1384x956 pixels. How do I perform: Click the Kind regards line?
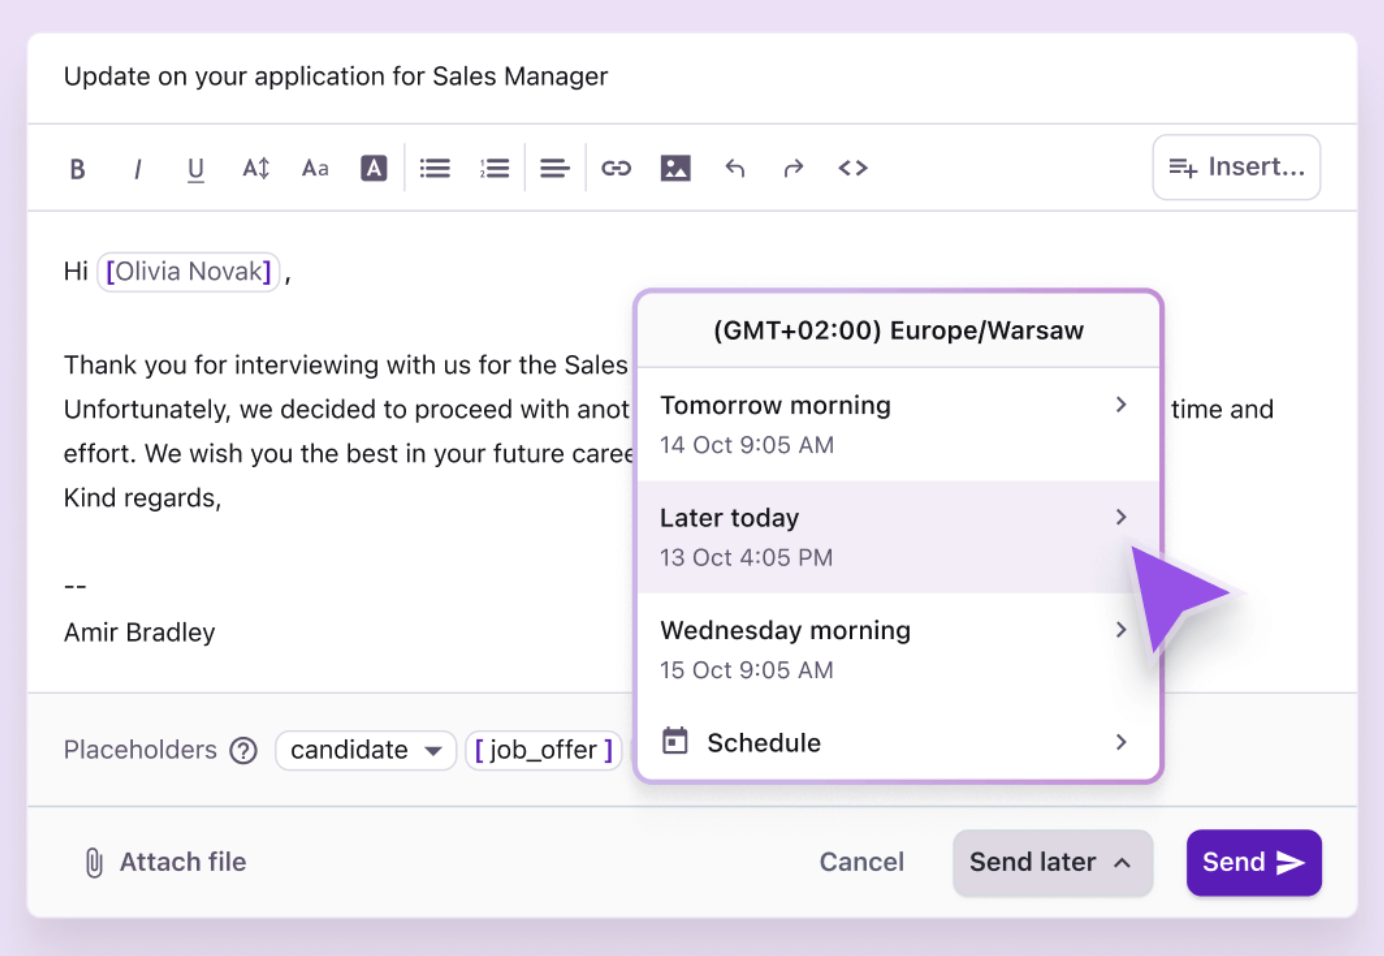point(143,498)
